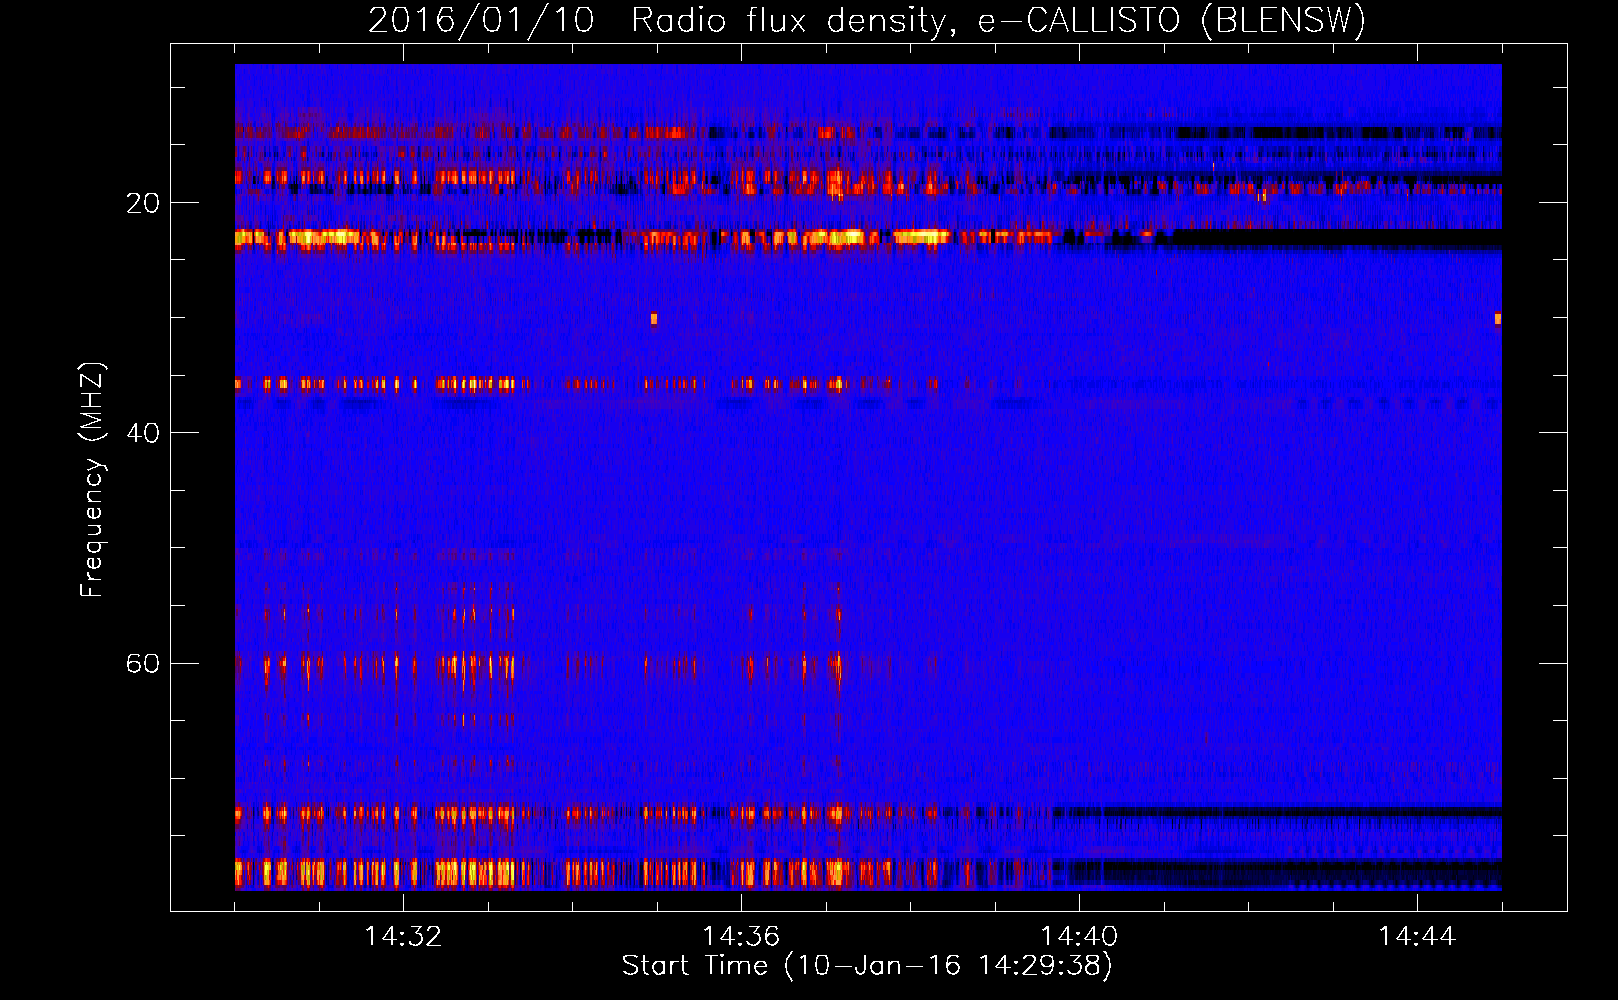This screenshot has height=1000, width=1618.
Task: Click the 60 frequency tick label
Action: coord(143,663)
